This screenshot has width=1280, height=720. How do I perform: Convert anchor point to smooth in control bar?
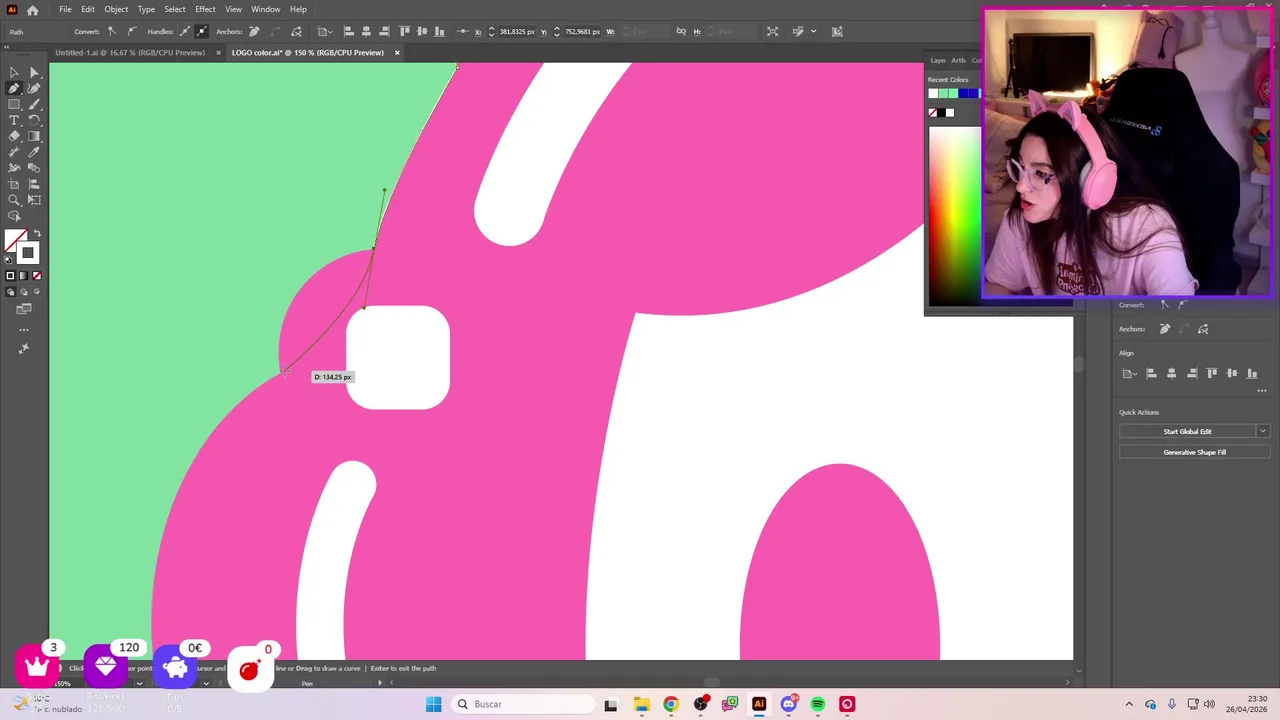pos(131,31)
